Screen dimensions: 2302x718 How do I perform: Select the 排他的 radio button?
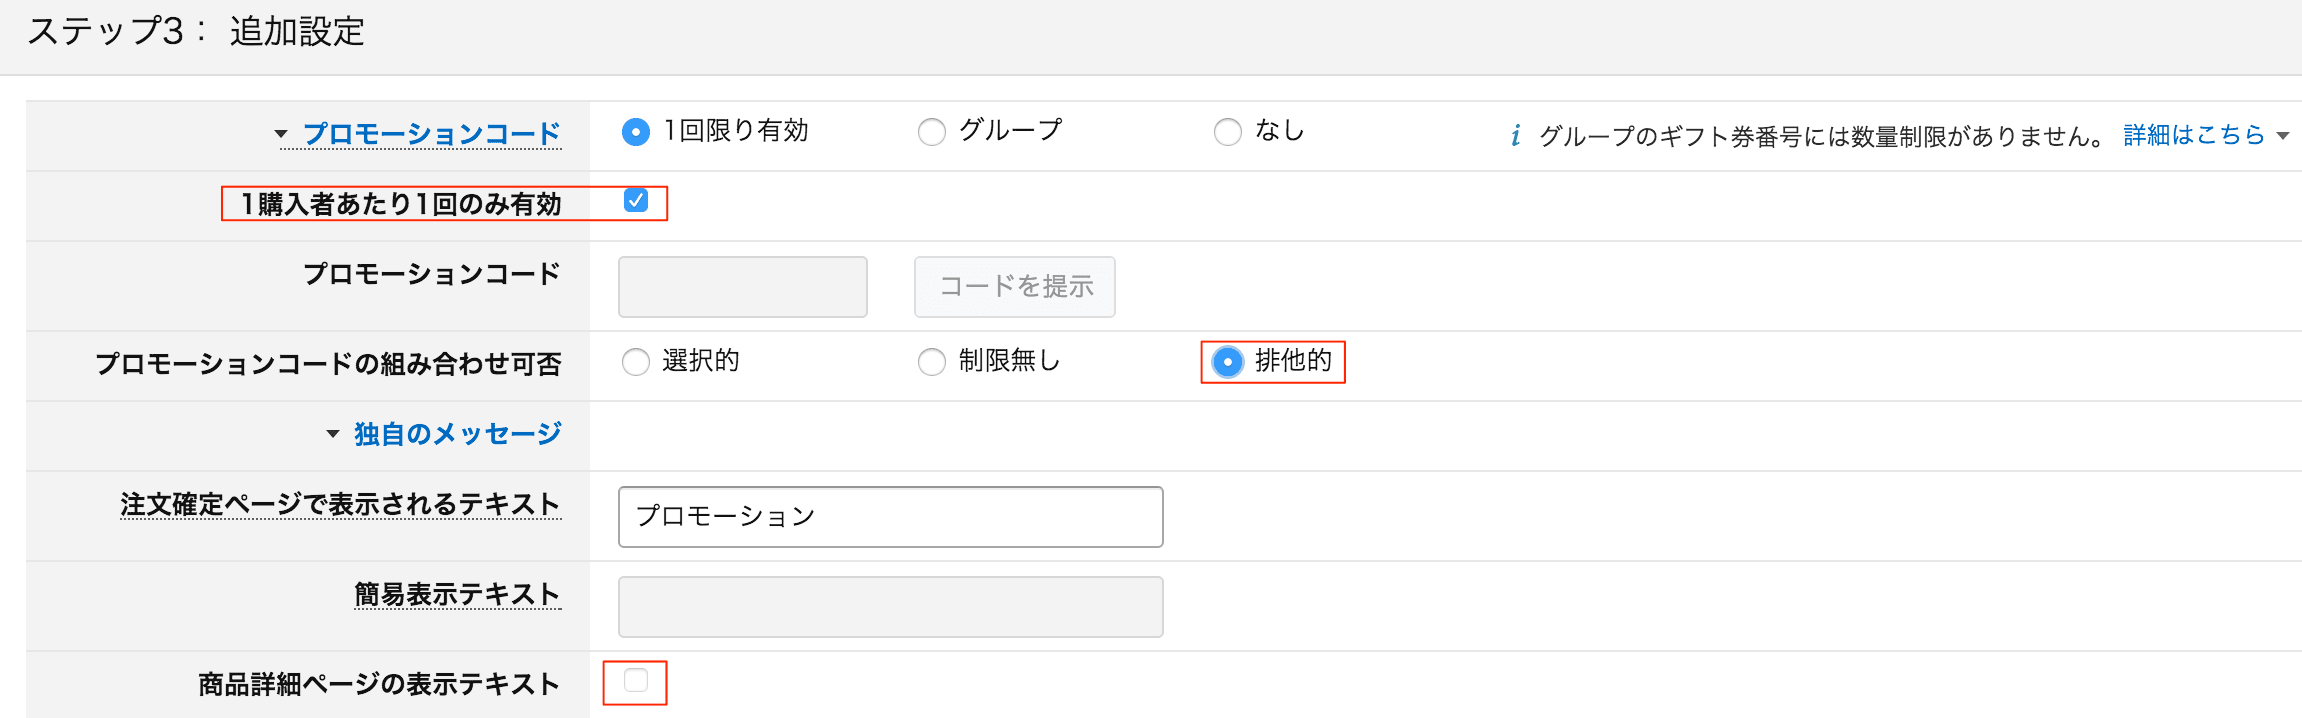pyautogui.click(x=1228, y=362)
